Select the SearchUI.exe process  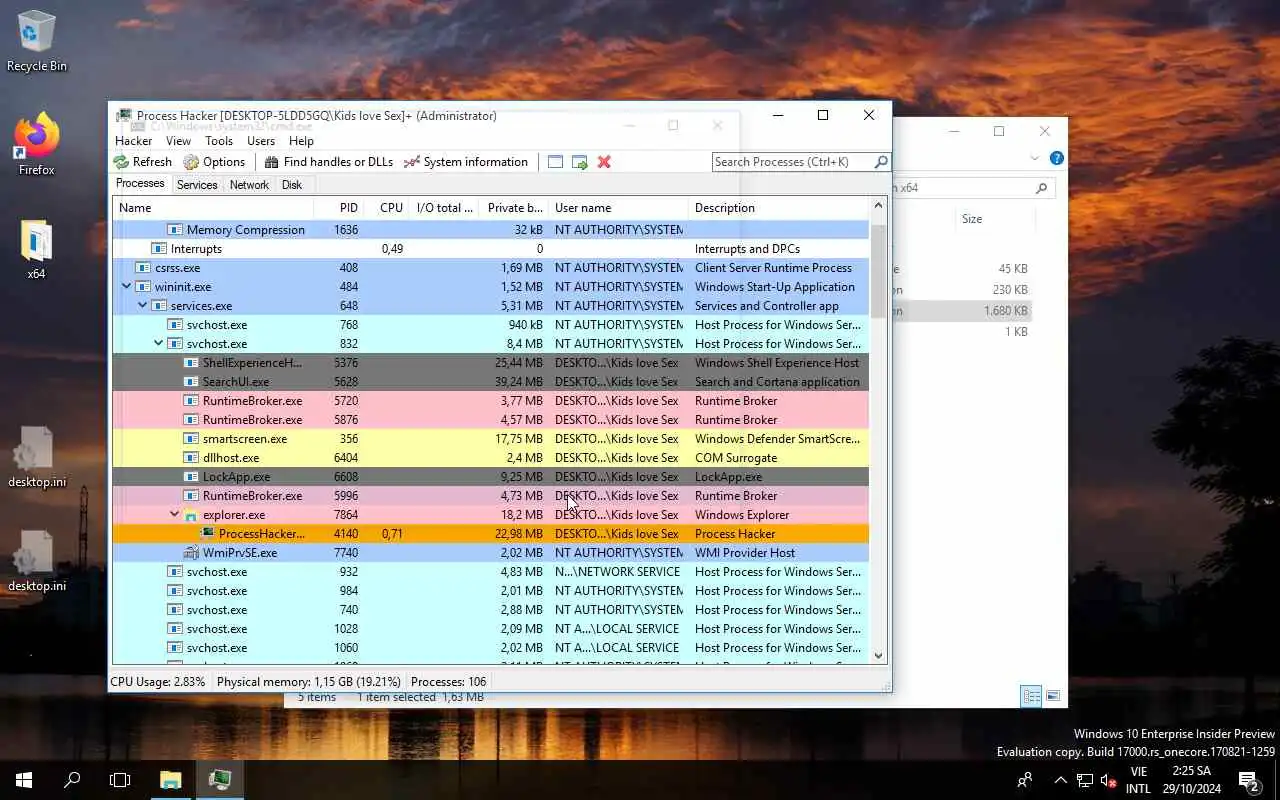[490, 382]
